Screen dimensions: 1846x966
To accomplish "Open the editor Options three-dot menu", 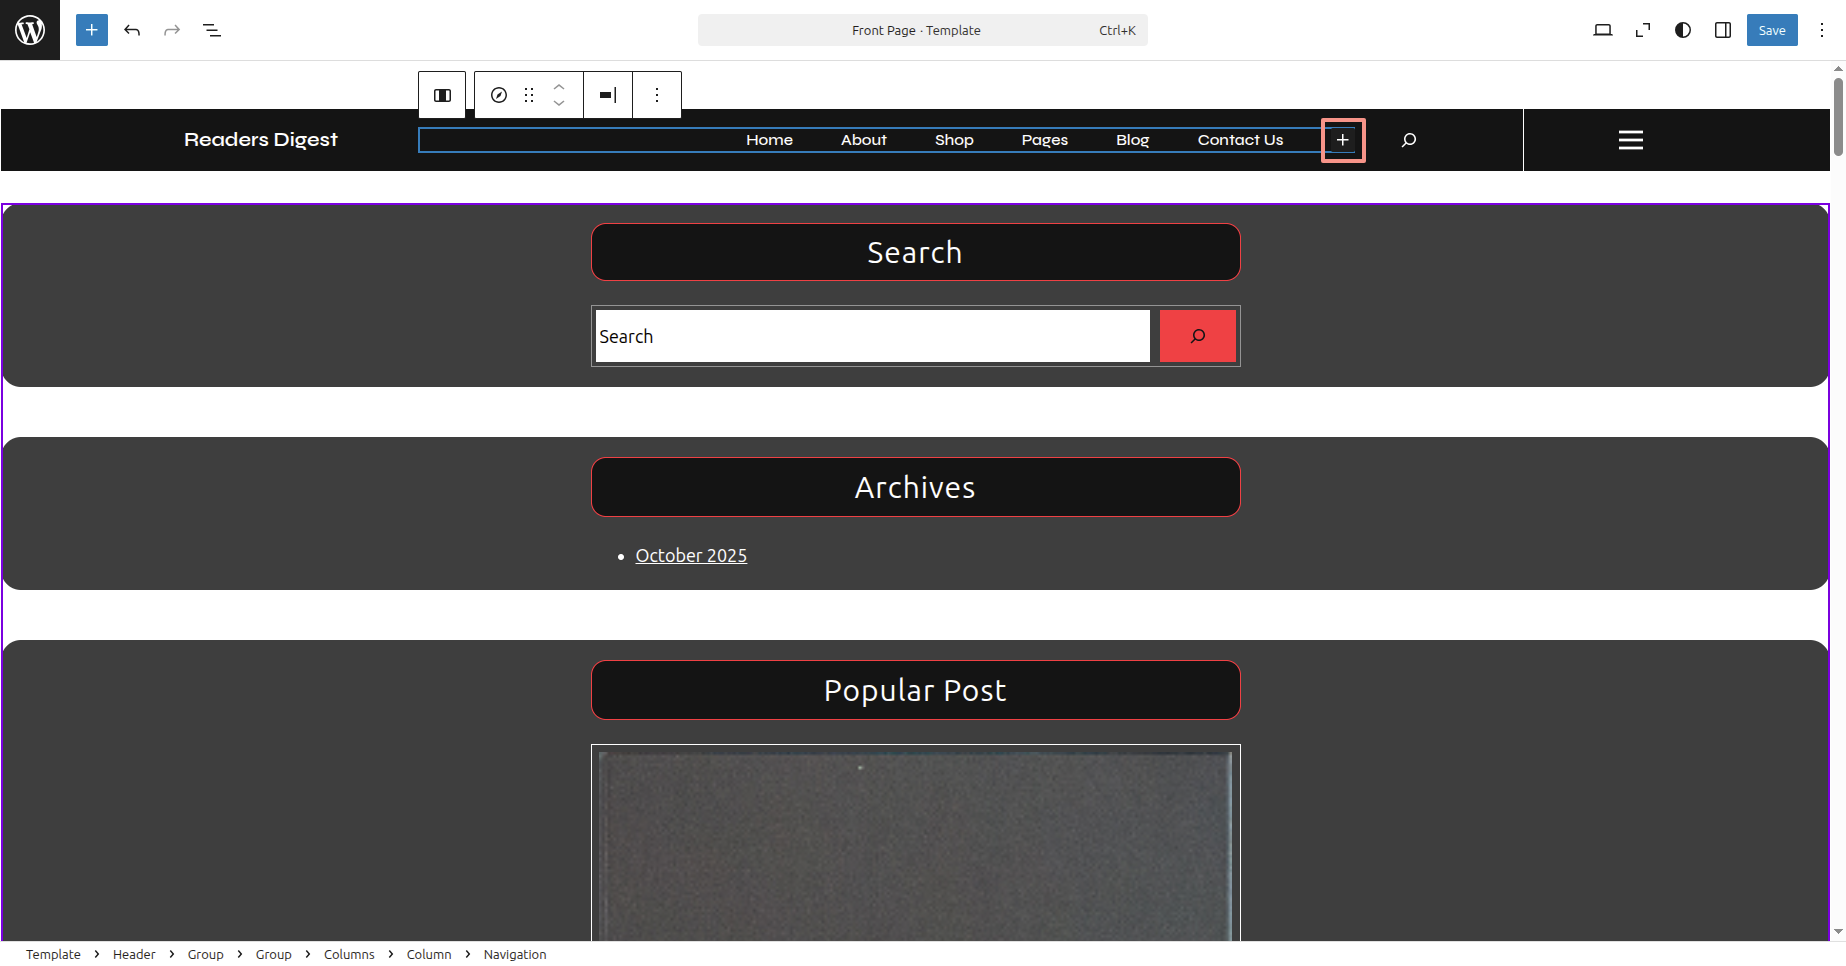I will coord(1822,30).
